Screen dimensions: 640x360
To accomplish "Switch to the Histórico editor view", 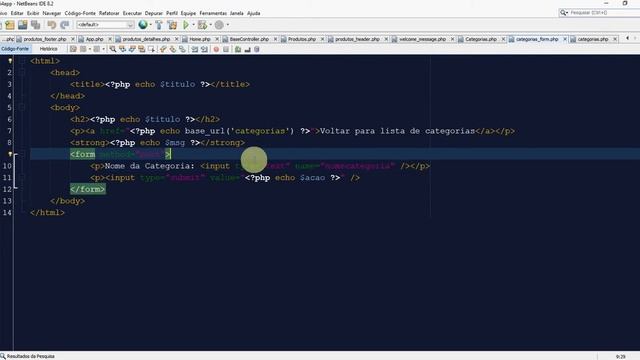I will point(49,49).
